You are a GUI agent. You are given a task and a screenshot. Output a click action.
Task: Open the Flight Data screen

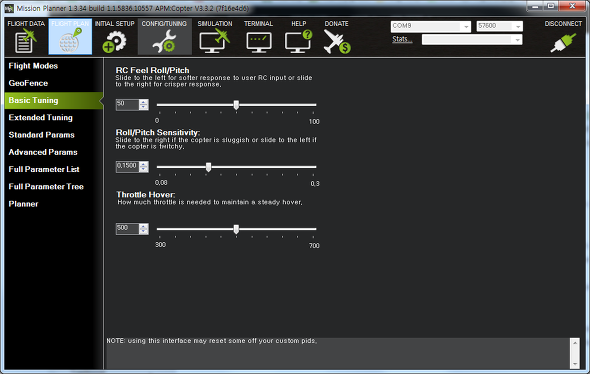pos(26,37)
